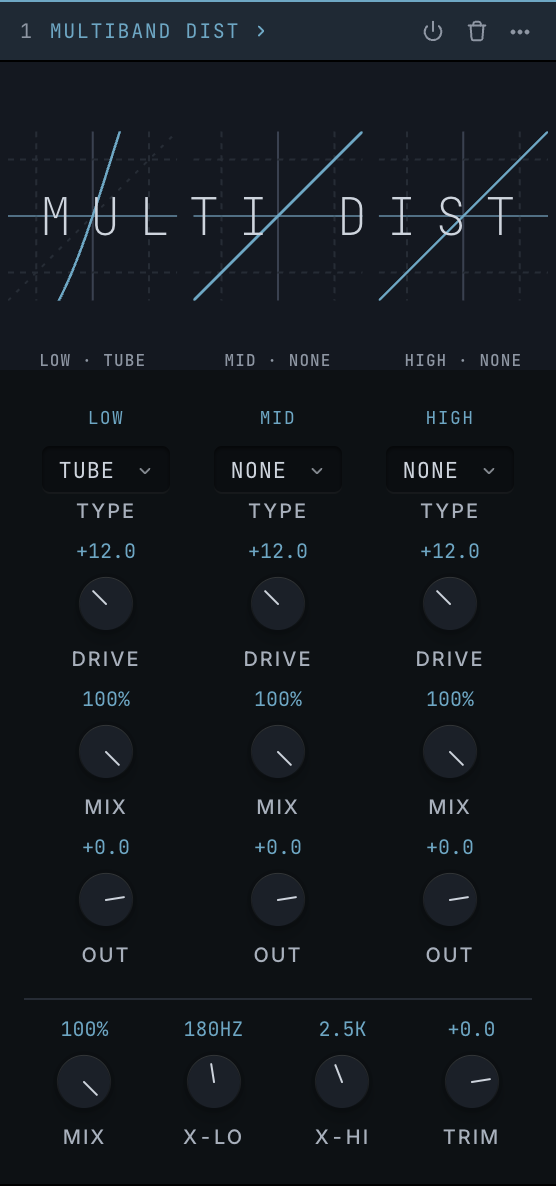Click the global mix value 100% at bottom
Screen dimensions: 556x1186
(x=84, y=1029)
